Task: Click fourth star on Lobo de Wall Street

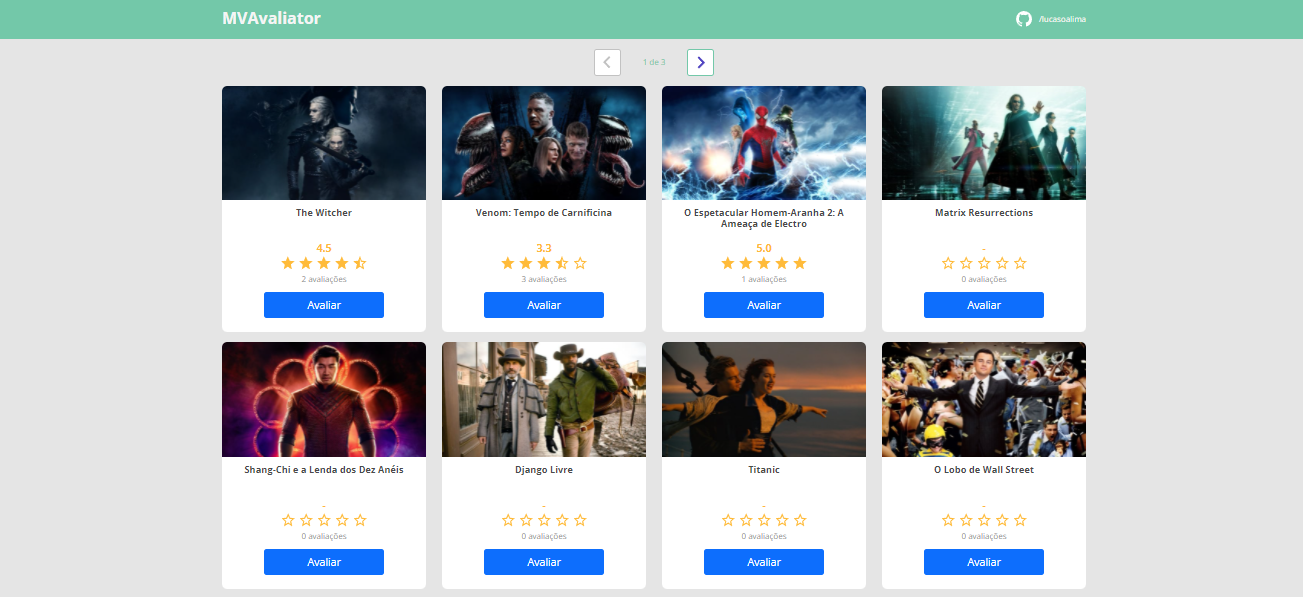Action: (x=1002, y=520)
